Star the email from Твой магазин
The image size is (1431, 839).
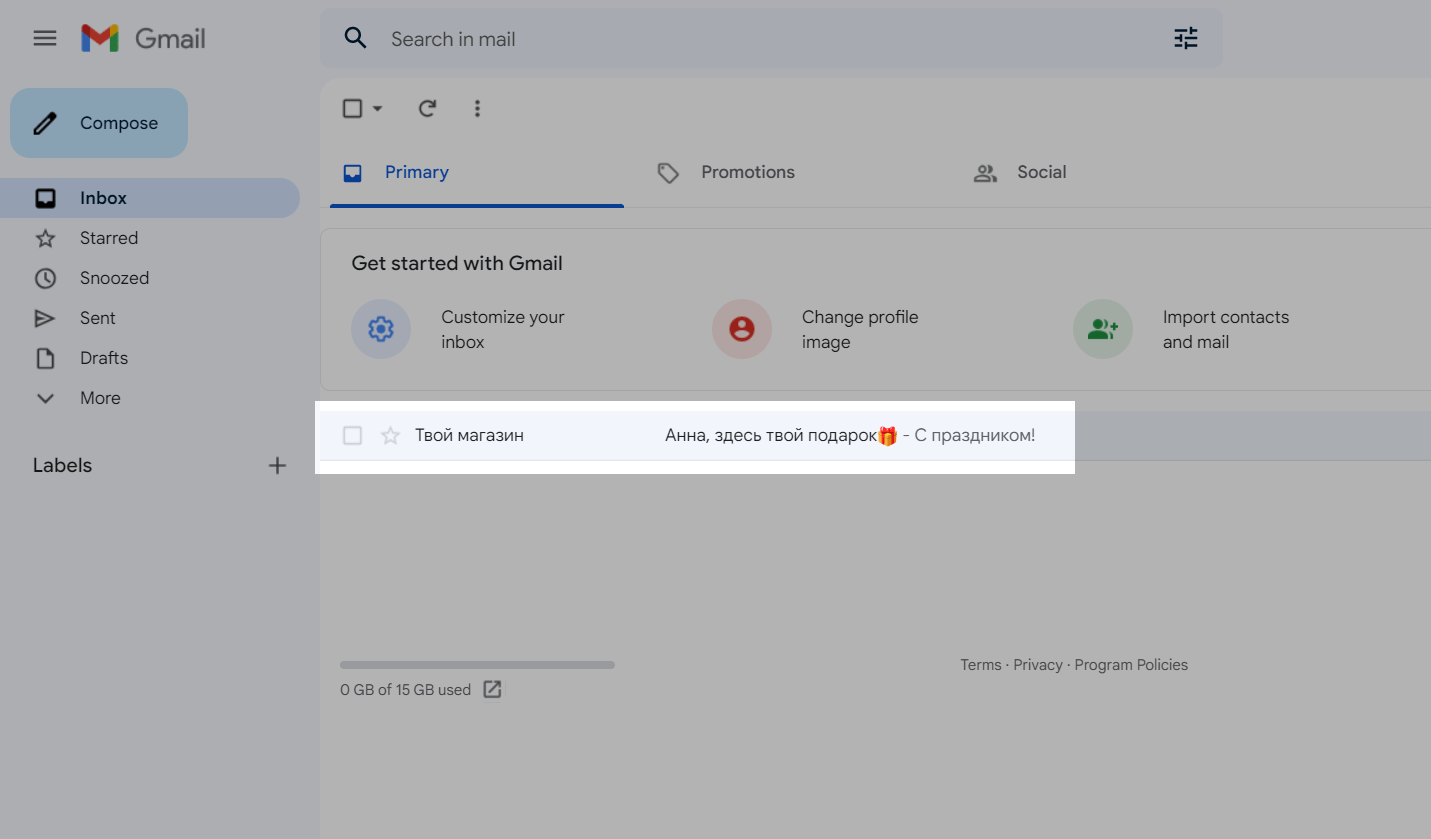(x=391, y=435)
